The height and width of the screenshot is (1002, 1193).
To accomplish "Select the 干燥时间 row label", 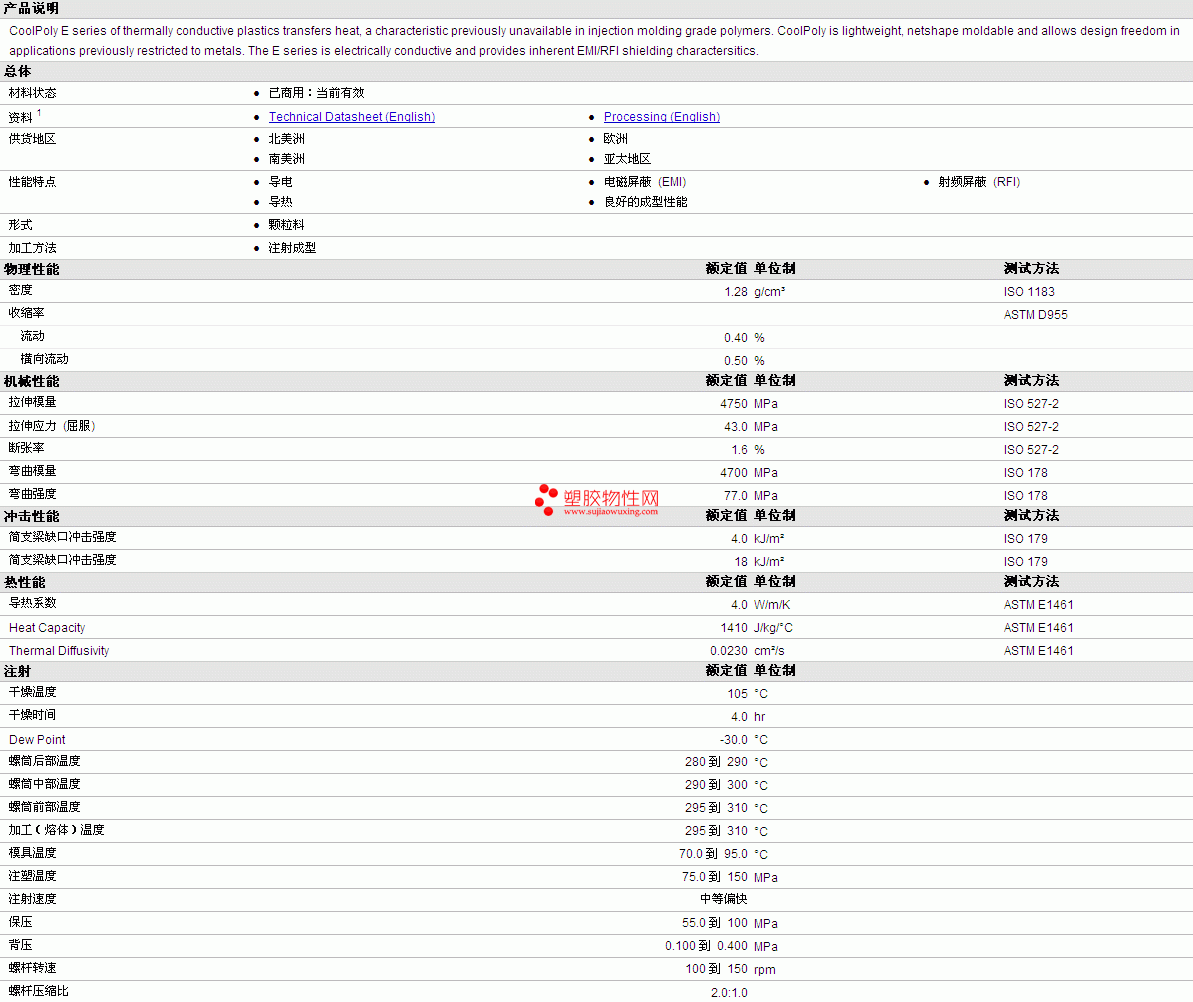I will tap(33, 714).
